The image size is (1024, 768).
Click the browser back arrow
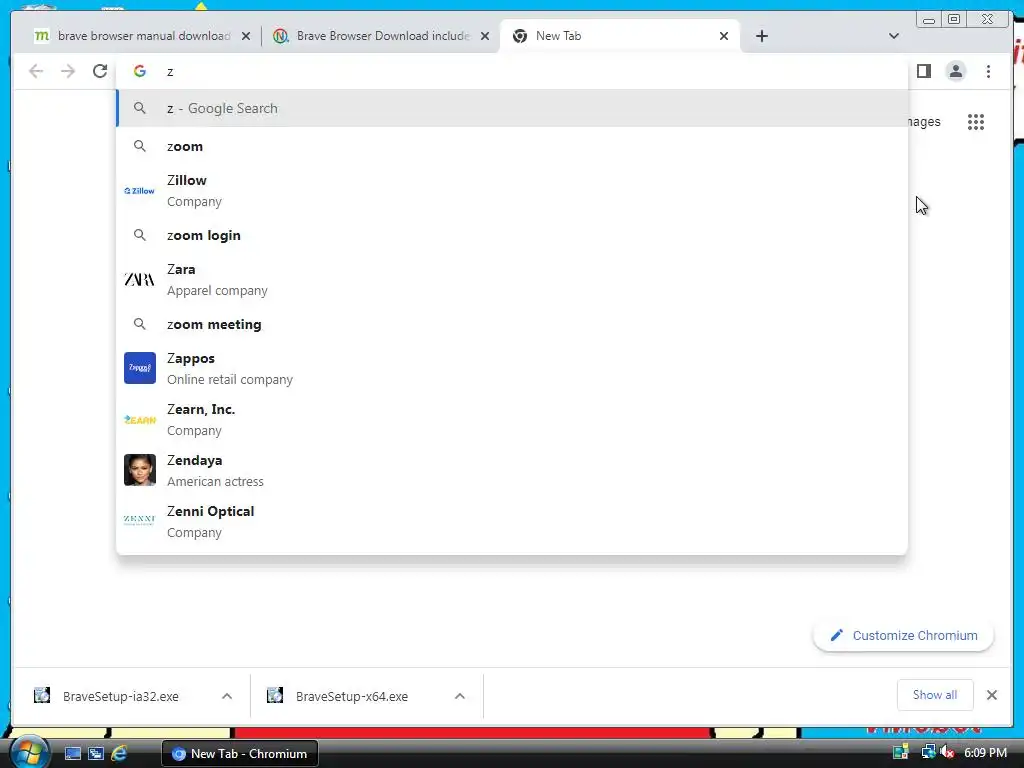pyautogui.click(x=36, y=71)
